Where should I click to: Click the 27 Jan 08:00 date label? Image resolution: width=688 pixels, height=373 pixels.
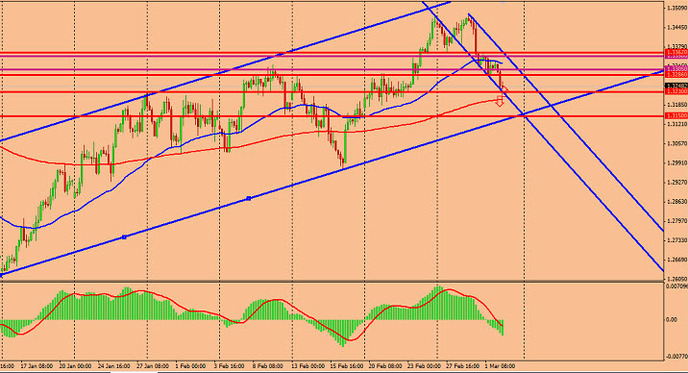(x=153, y=366)
